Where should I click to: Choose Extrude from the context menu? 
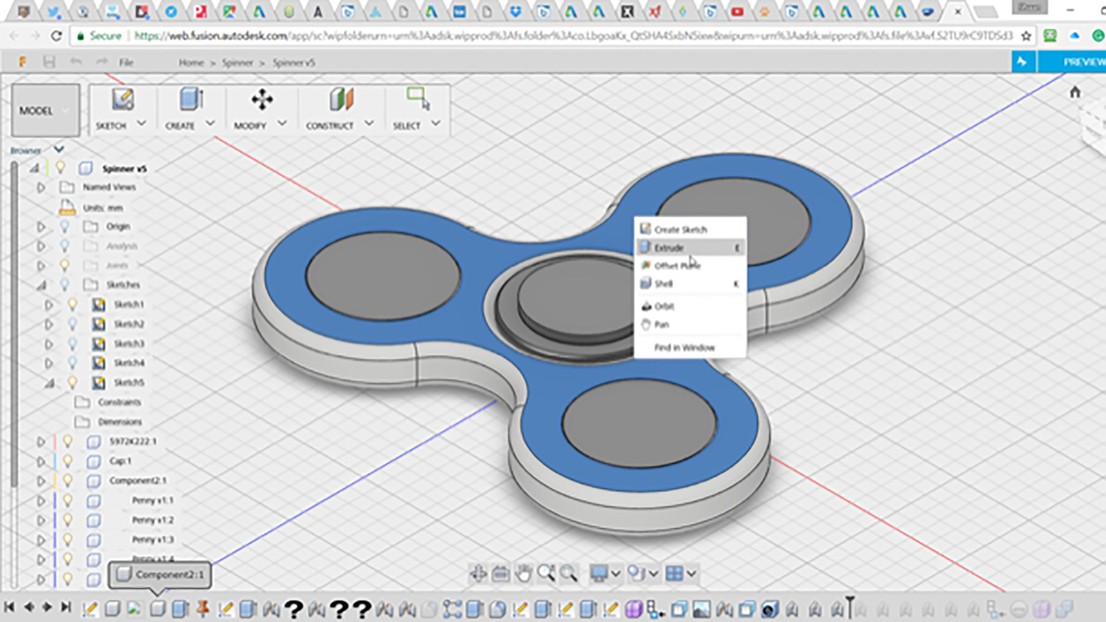(669, 248)
